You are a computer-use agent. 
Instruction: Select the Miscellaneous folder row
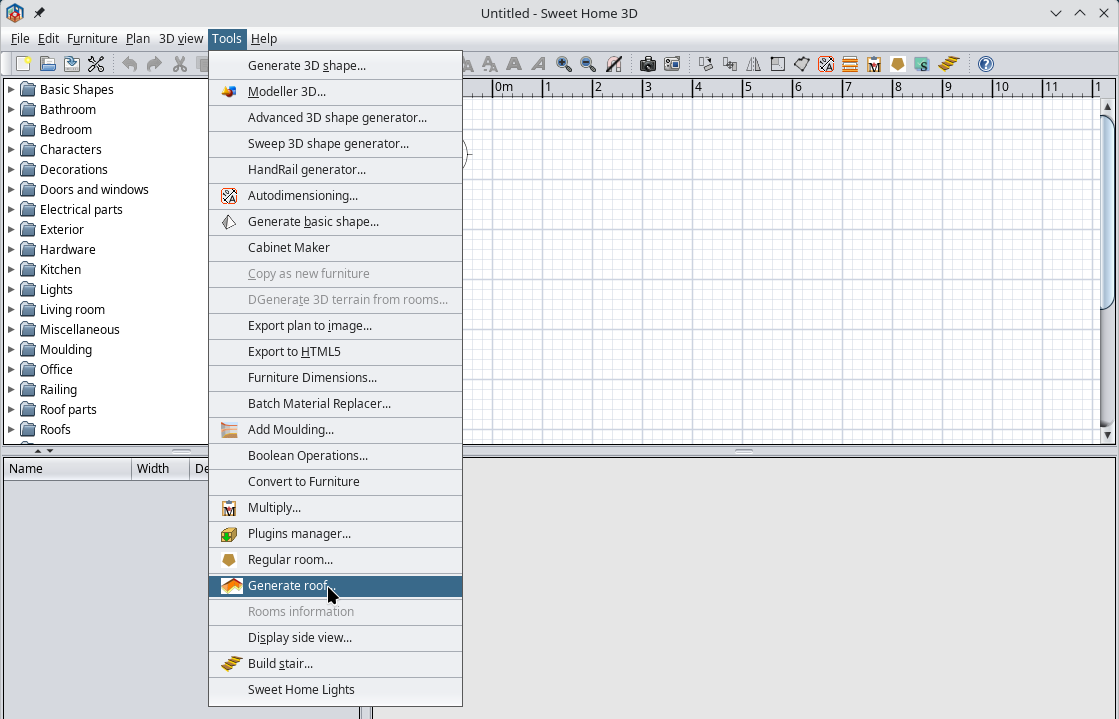coord(70,329)
